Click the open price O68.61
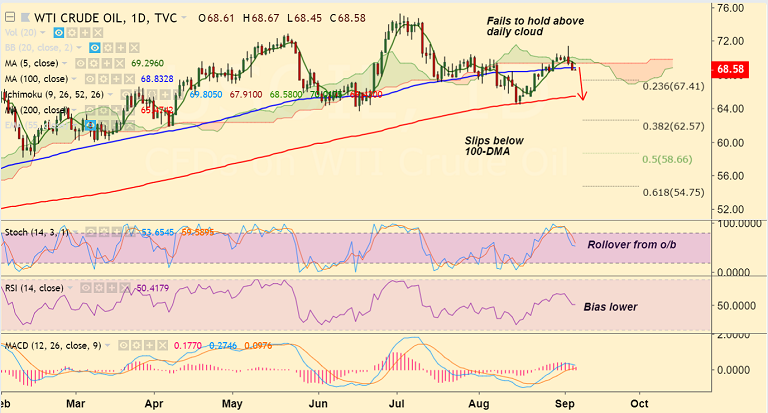The image size is (768, 413). pos(216,18)
